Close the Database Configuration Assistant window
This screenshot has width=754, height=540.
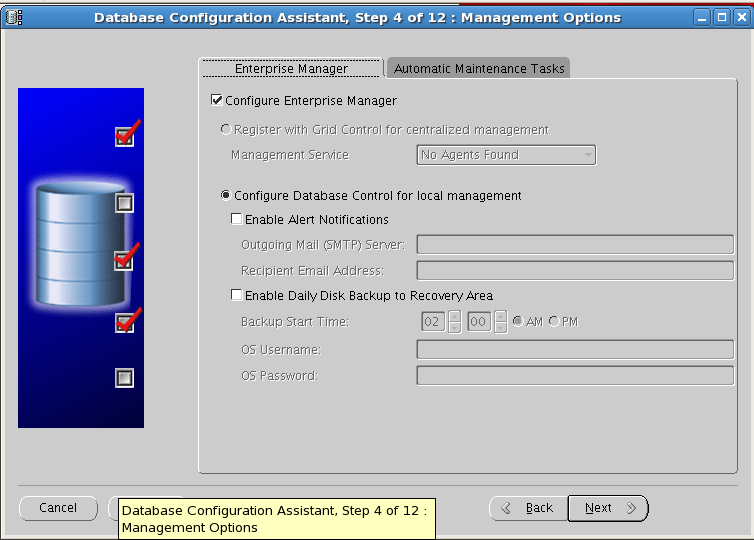click(x=742, y=17)
